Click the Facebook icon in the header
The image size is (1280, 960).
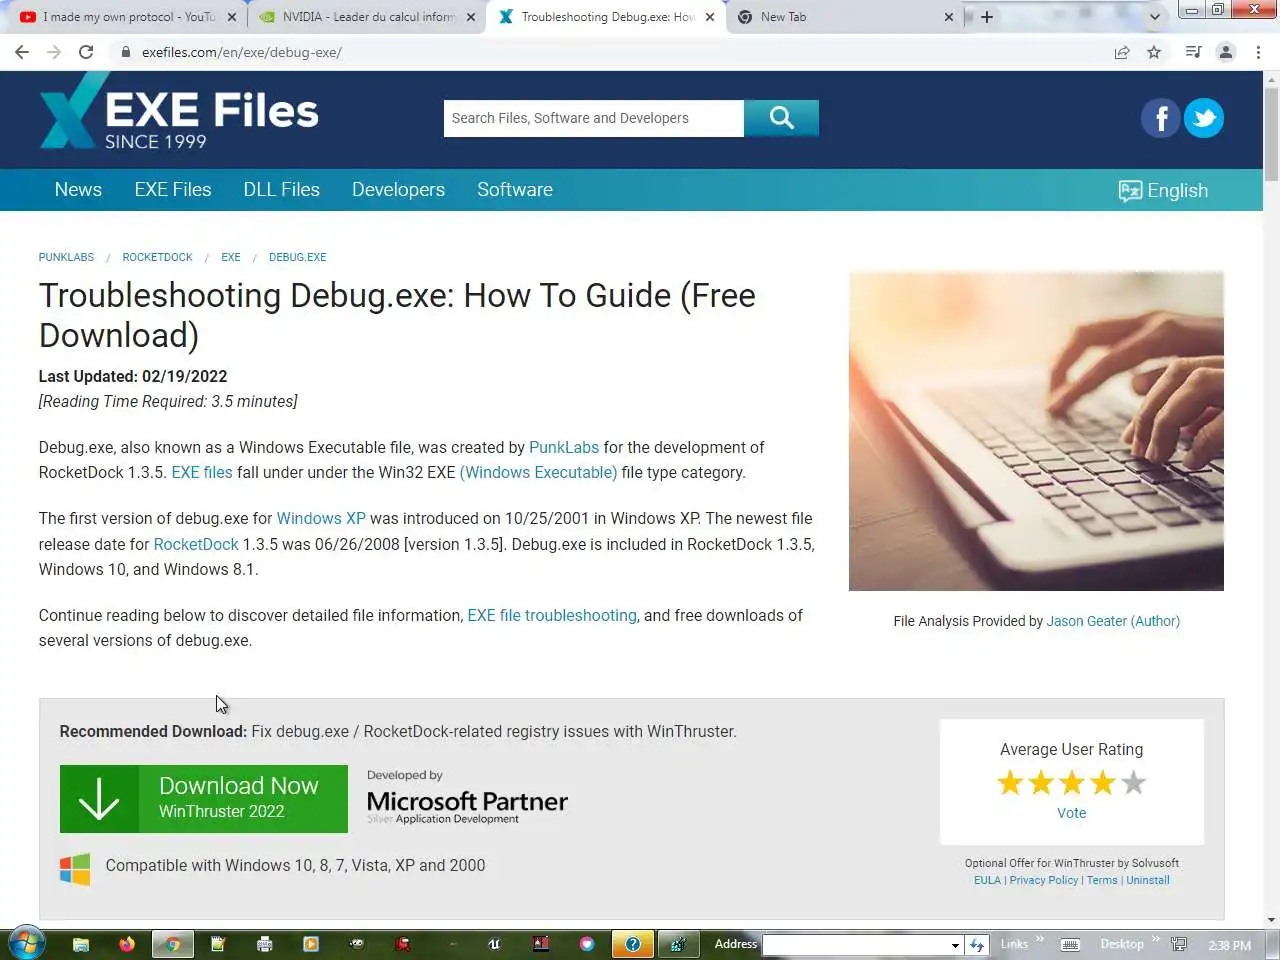click(x=1161, y=118)
